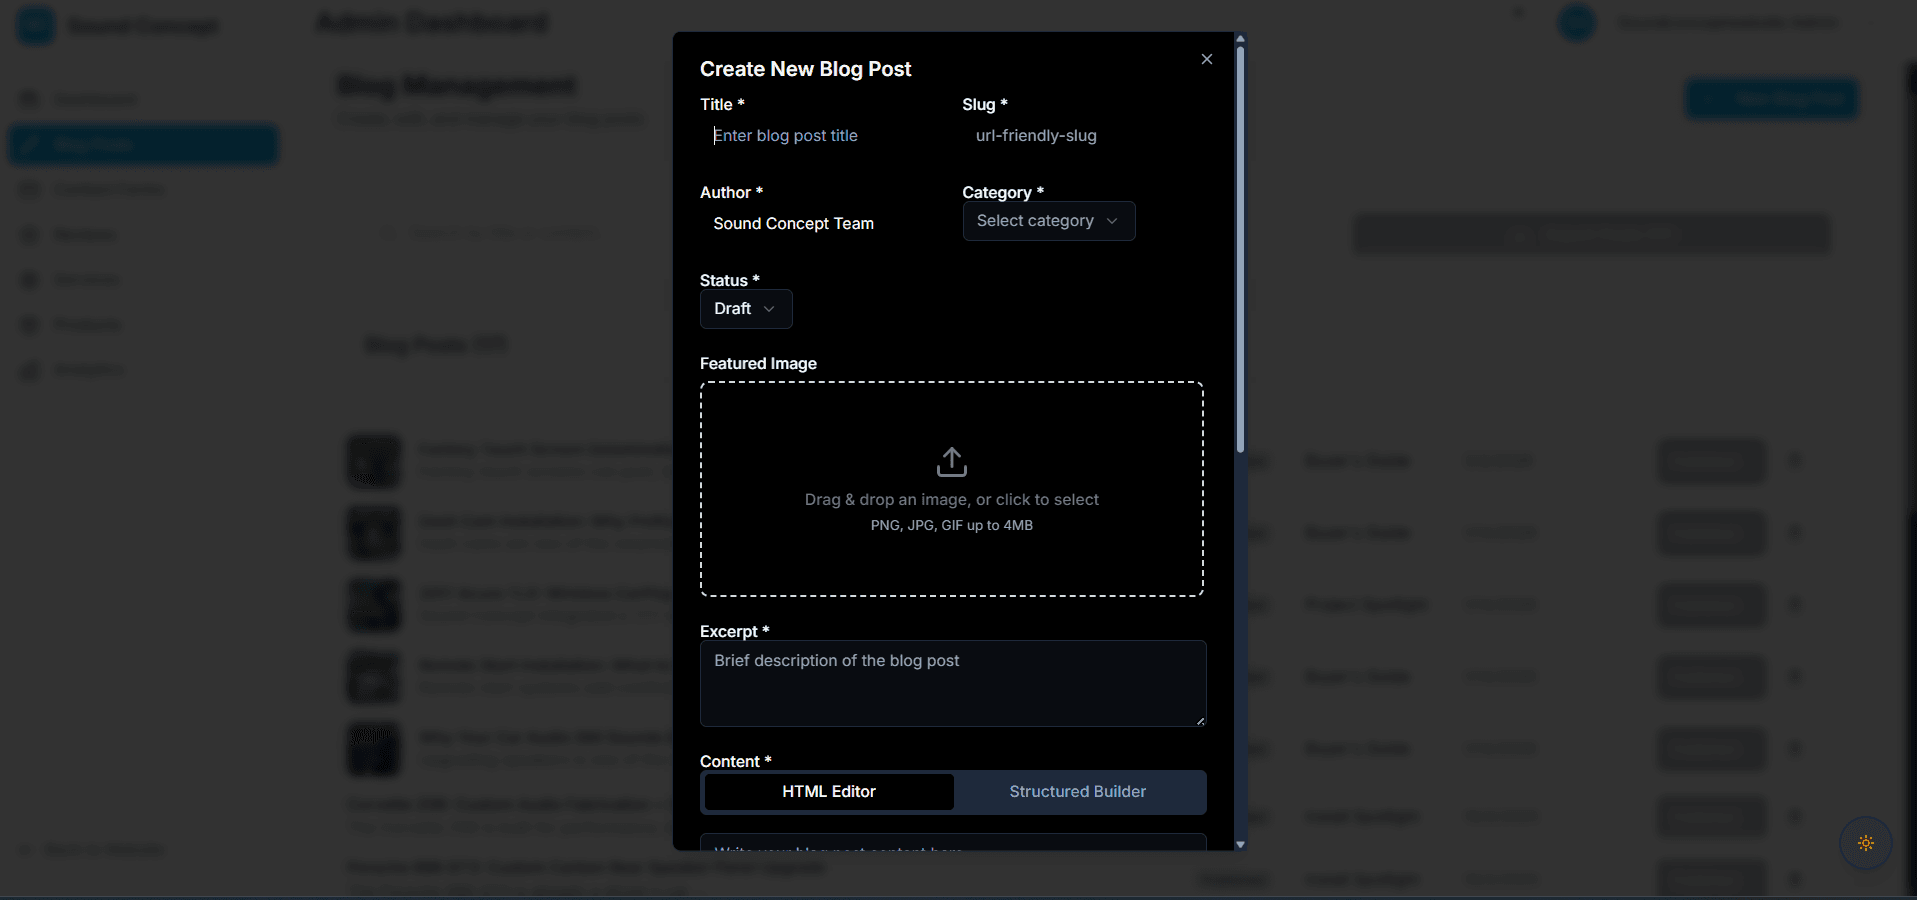Click the Author field with Sound Concept Team

click(x=822, y=224)
